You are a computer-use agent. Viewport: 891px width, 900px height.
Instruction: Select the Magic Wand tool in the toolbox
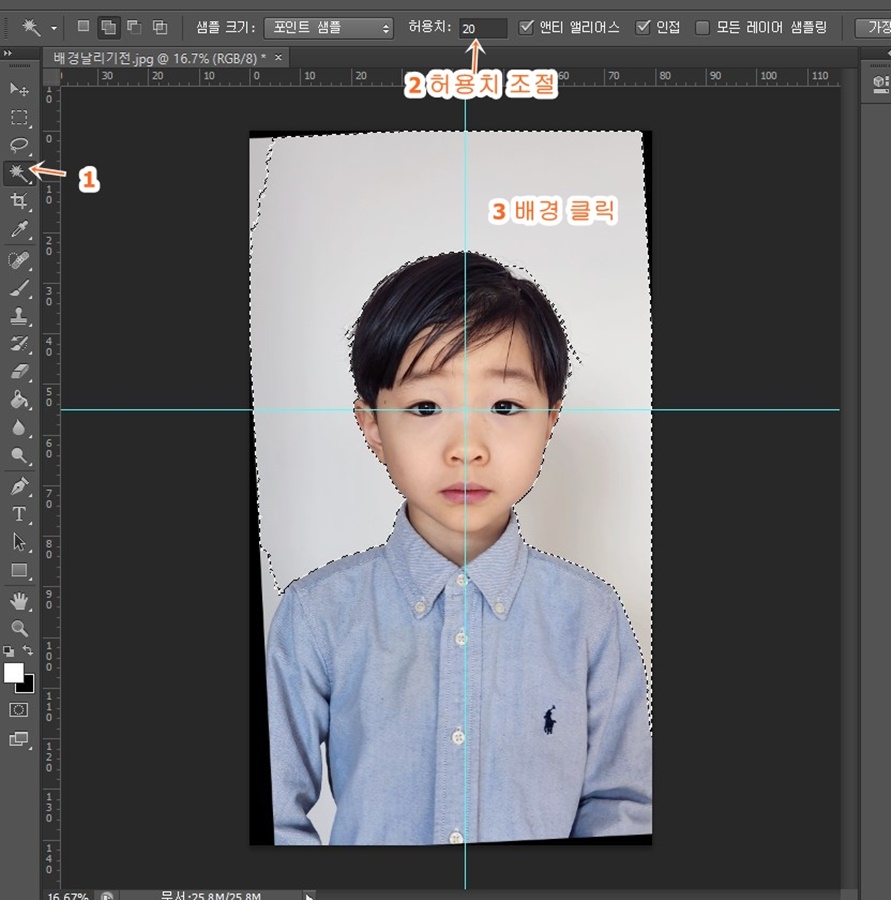point(19,172)
